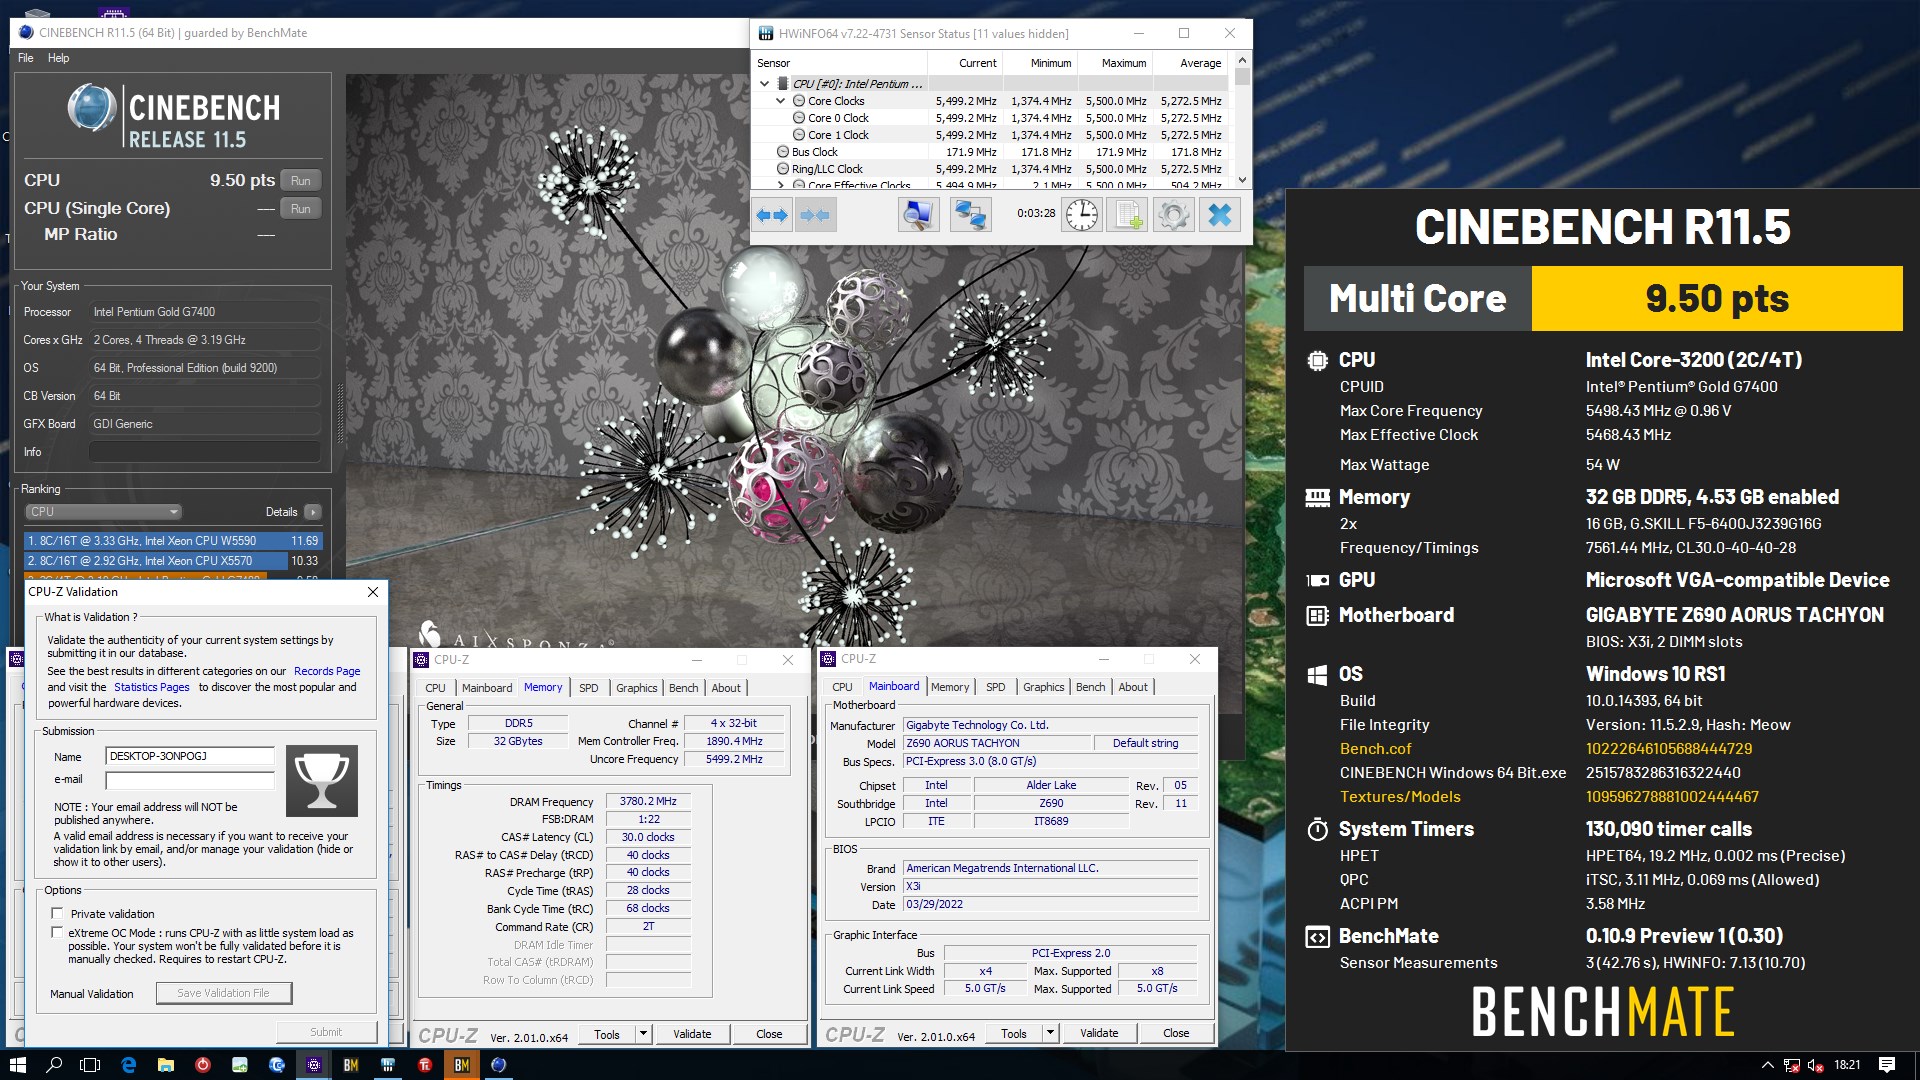This screenshot has width=1920, height=1080.
Task: Start HWiNFO logging with sheet-plus icon
Action: coord(1128,215)
